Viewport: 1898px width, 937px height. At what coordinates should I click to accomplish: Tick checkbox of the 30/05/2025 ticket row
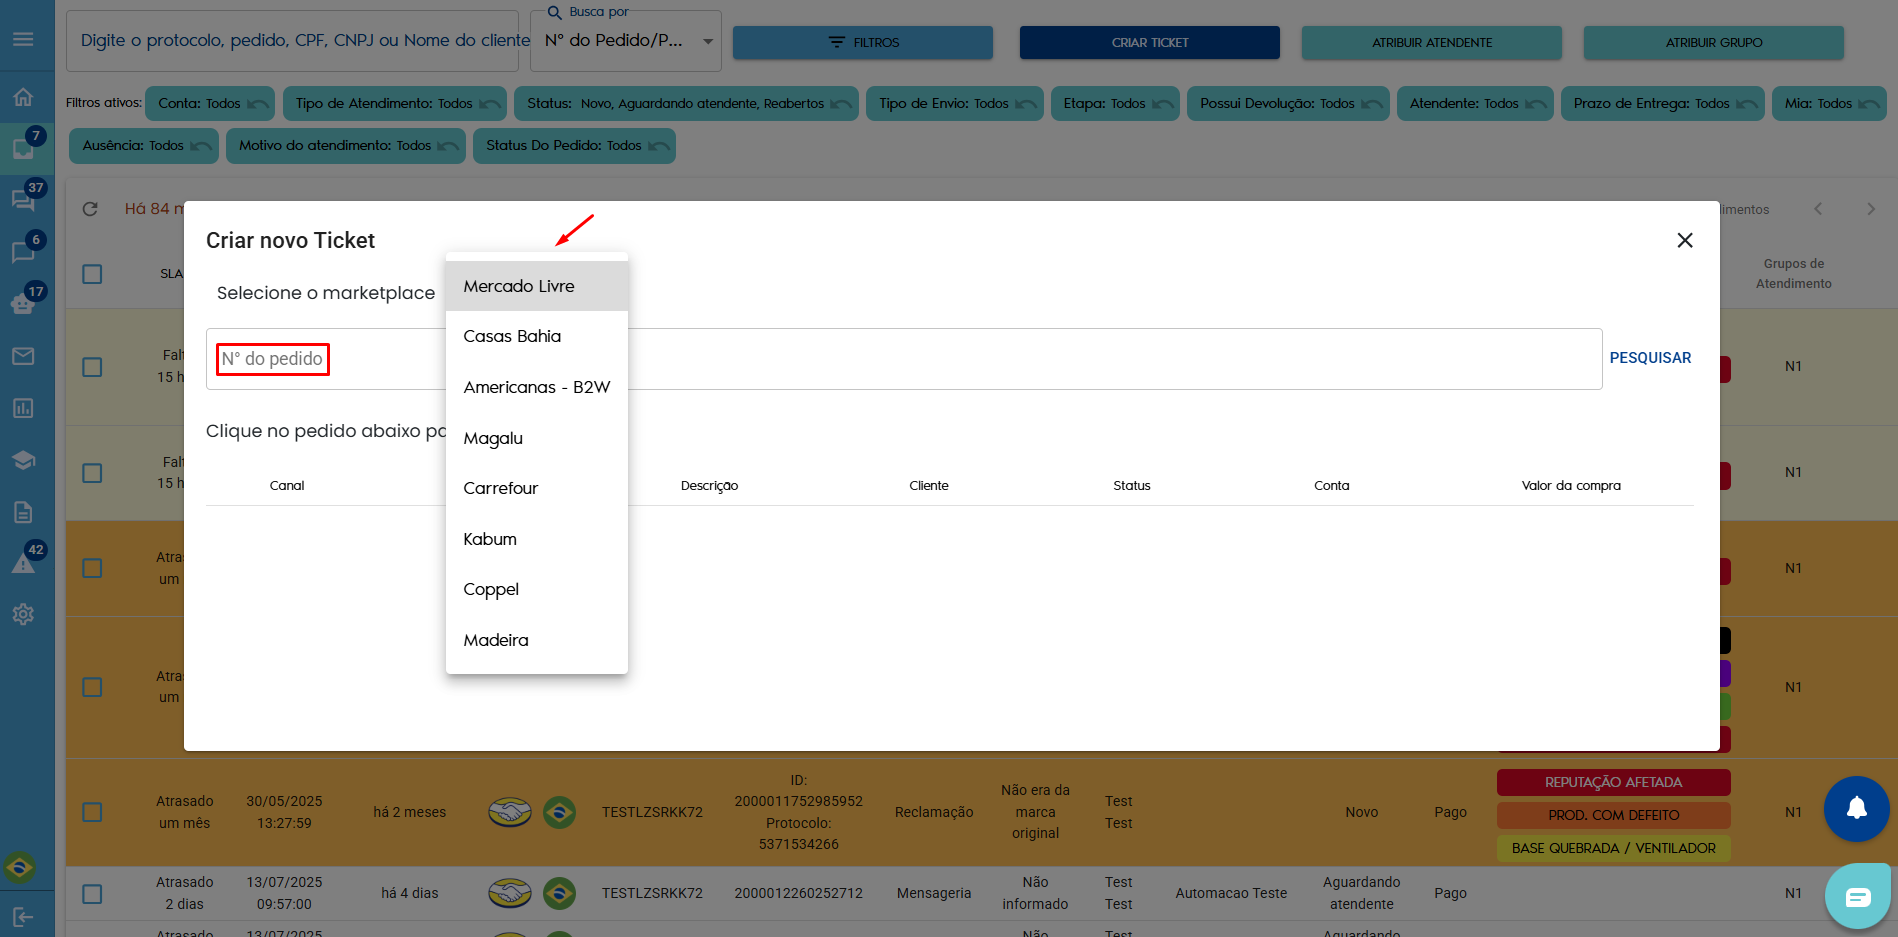tap(92, 812)
